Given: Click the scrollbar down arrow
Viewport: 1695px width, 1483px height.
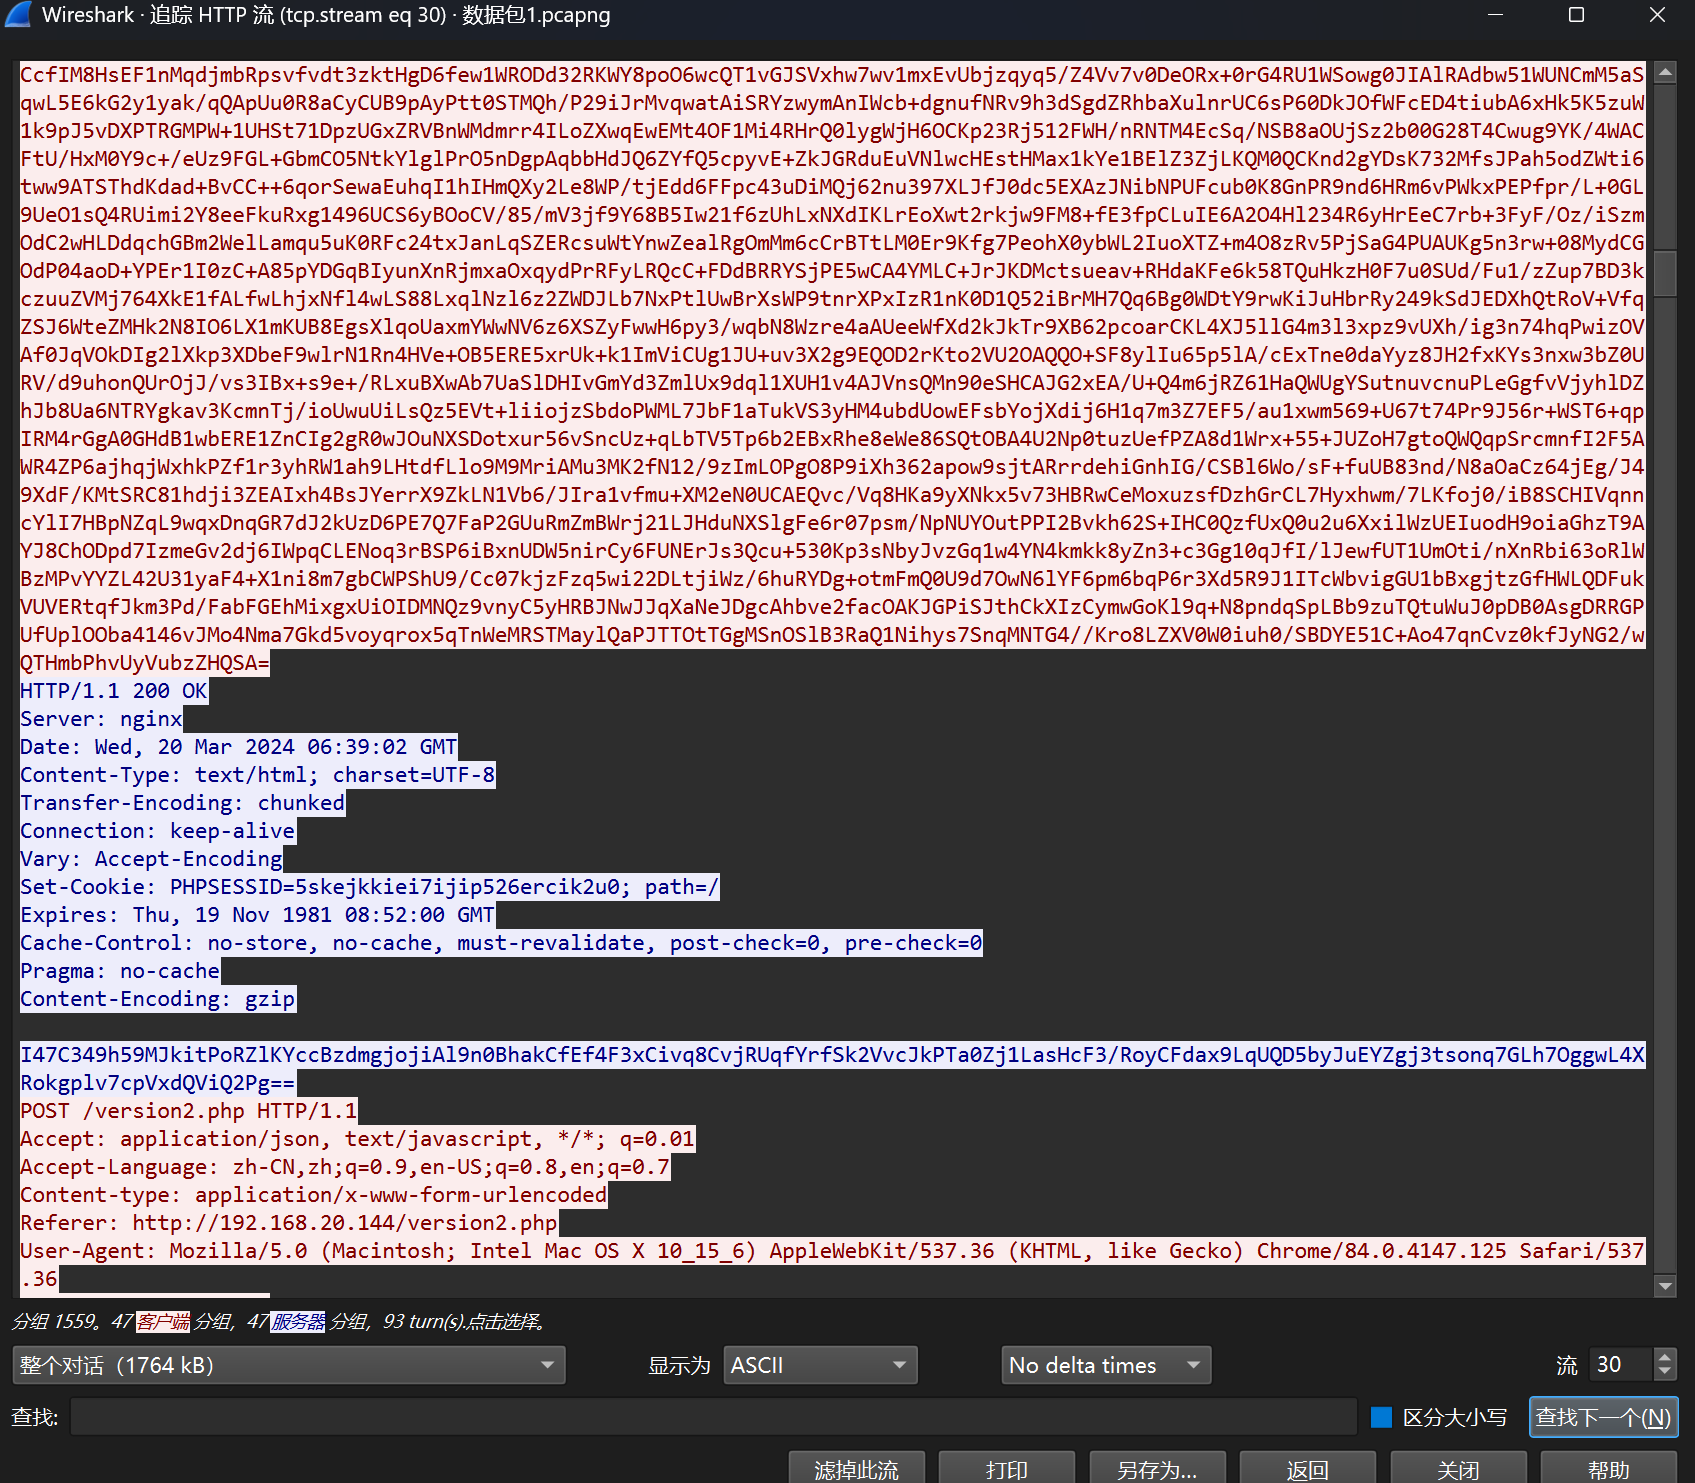Looking at the screenshot, I should (1664, 1286).
